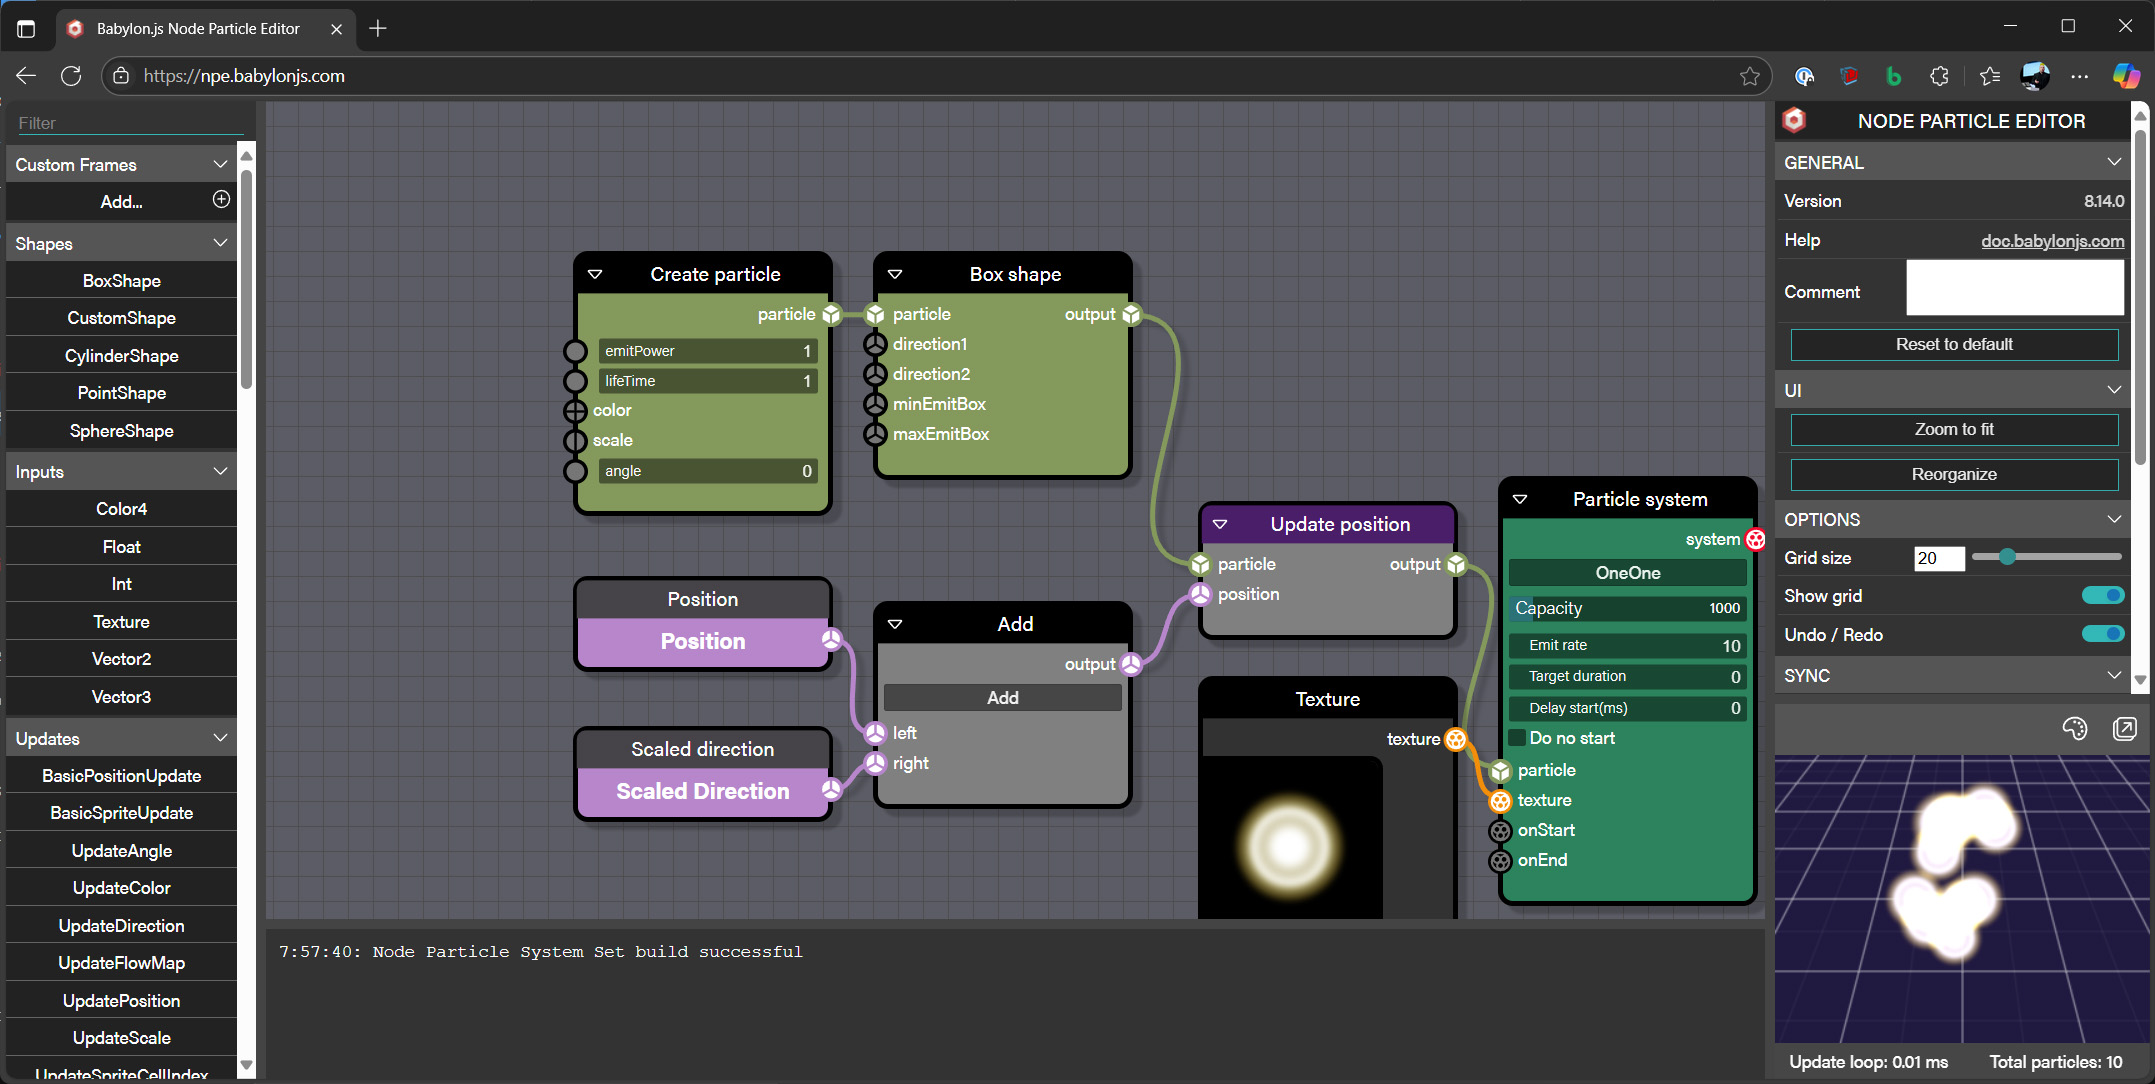Open browser extensions puzzle icon
The height and width of the screenshot is (1084, 2155).
tap(1939, 76)
